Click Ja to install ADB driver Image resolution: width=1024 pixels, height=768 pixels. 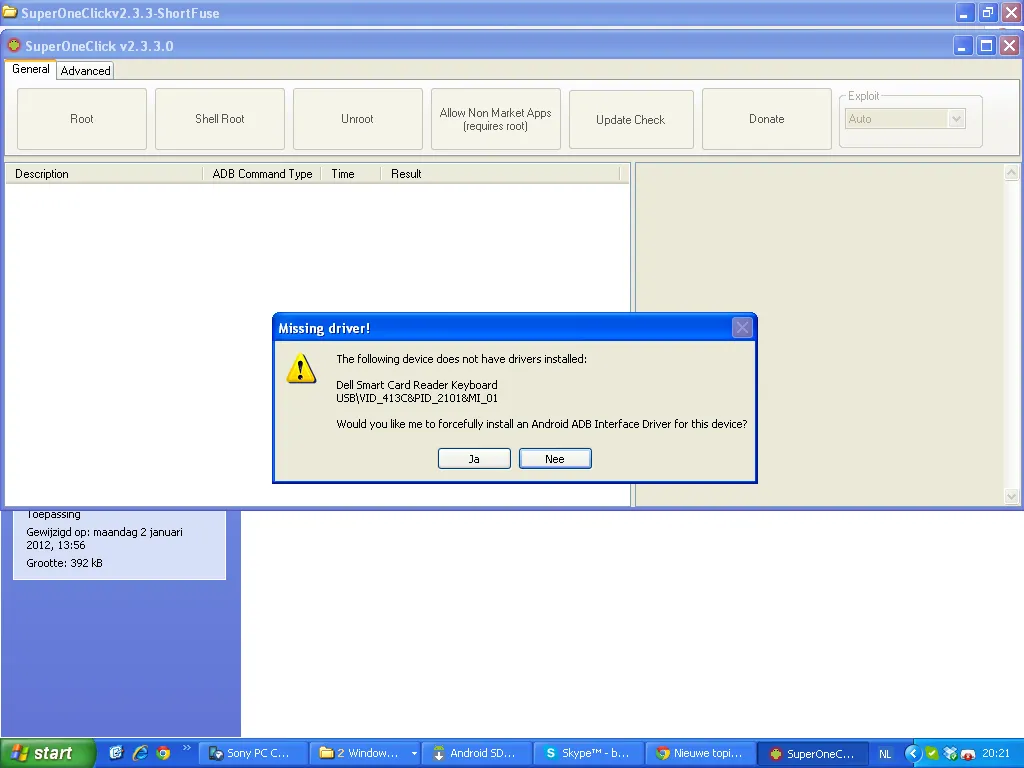pyautogui.click(x=474, y=459)
